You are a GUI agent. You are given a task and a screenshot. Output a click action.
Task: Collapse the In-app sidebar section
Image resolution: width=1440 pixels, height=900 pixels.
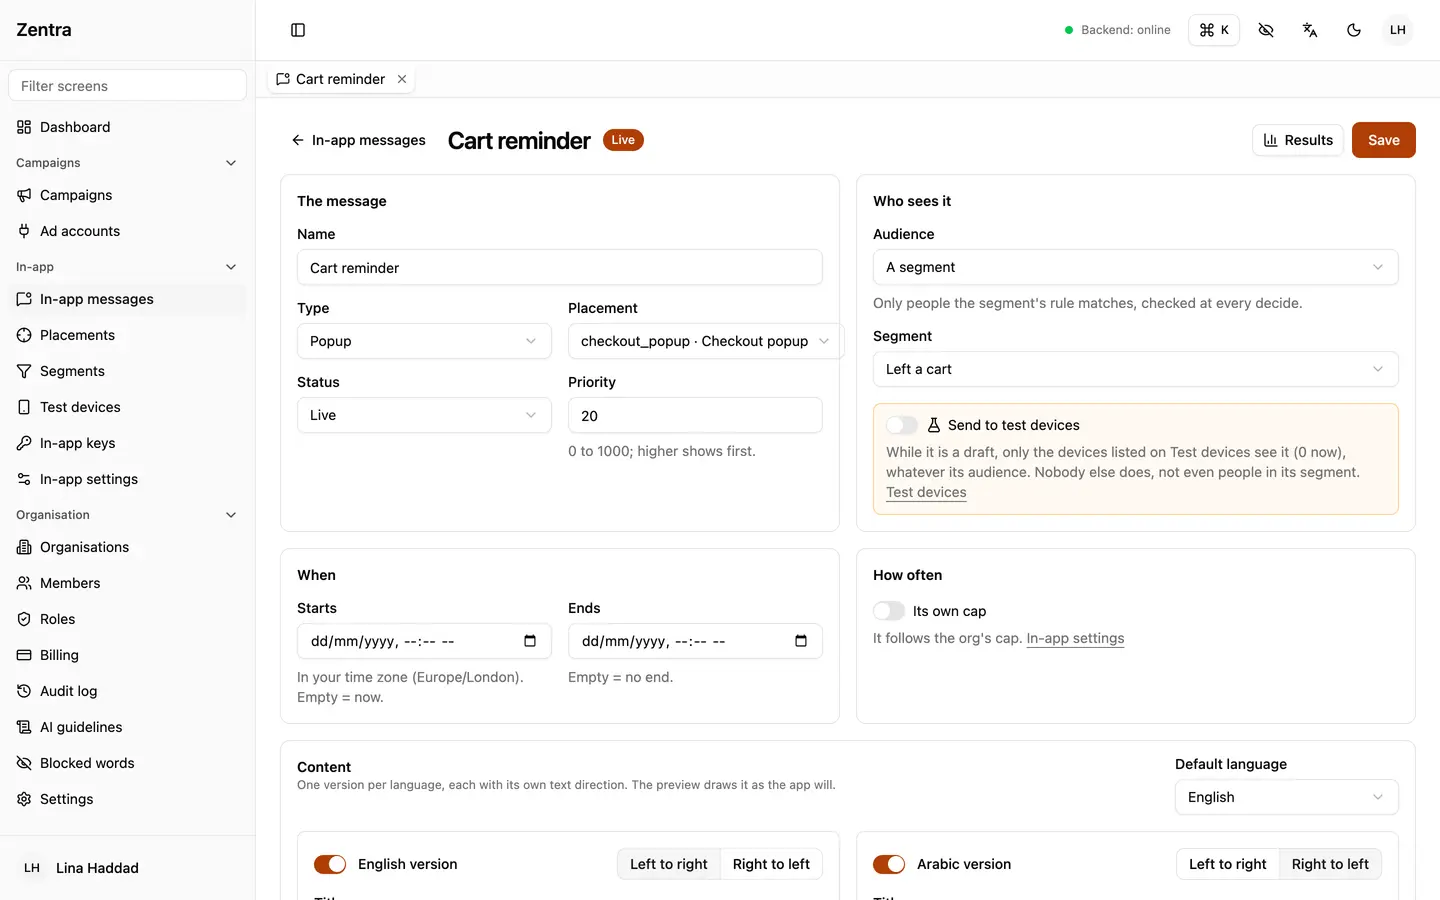231,267
